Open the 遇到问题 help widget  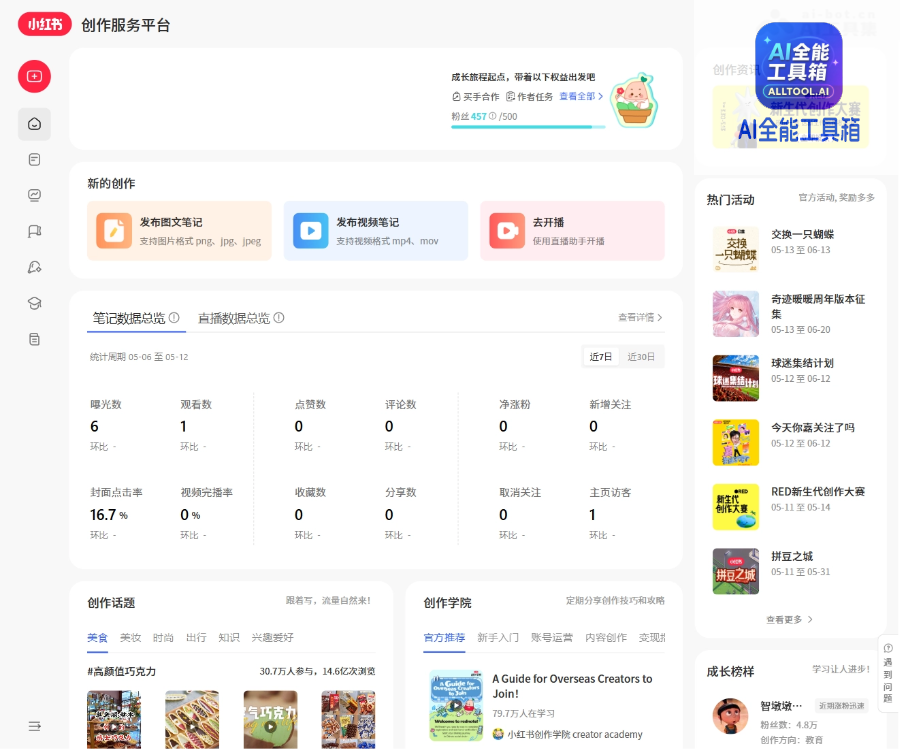coord(888,673)
